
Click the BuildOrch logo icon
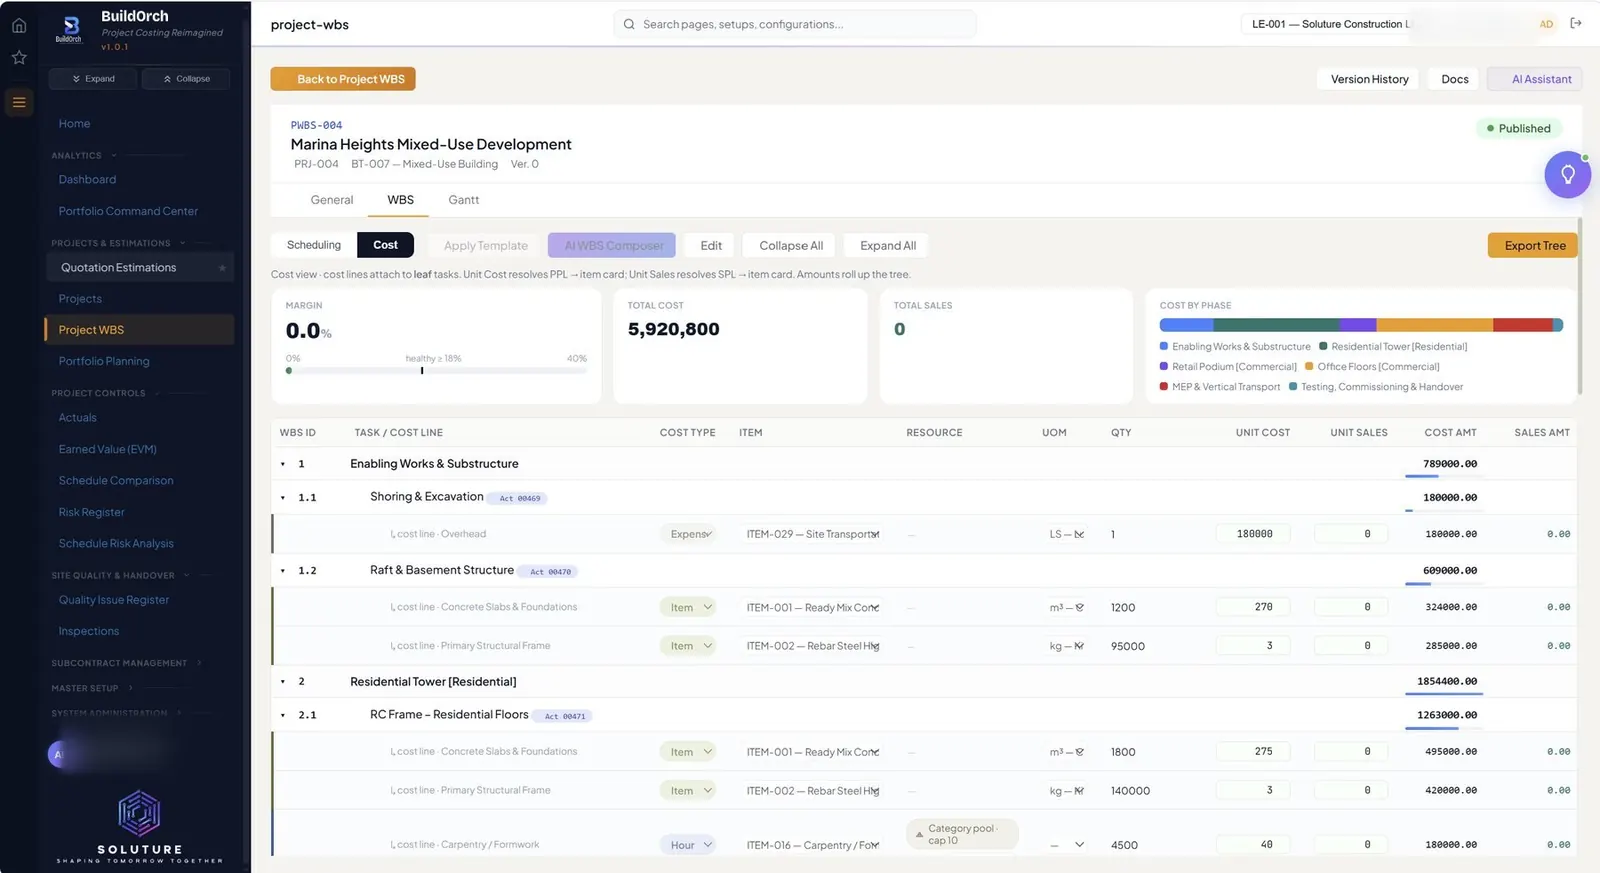click(x=70, y=27)
